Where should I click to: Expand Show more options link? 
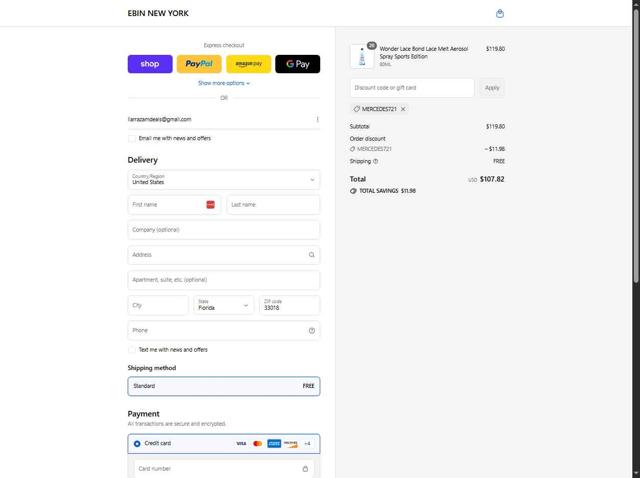coord(224,83)
